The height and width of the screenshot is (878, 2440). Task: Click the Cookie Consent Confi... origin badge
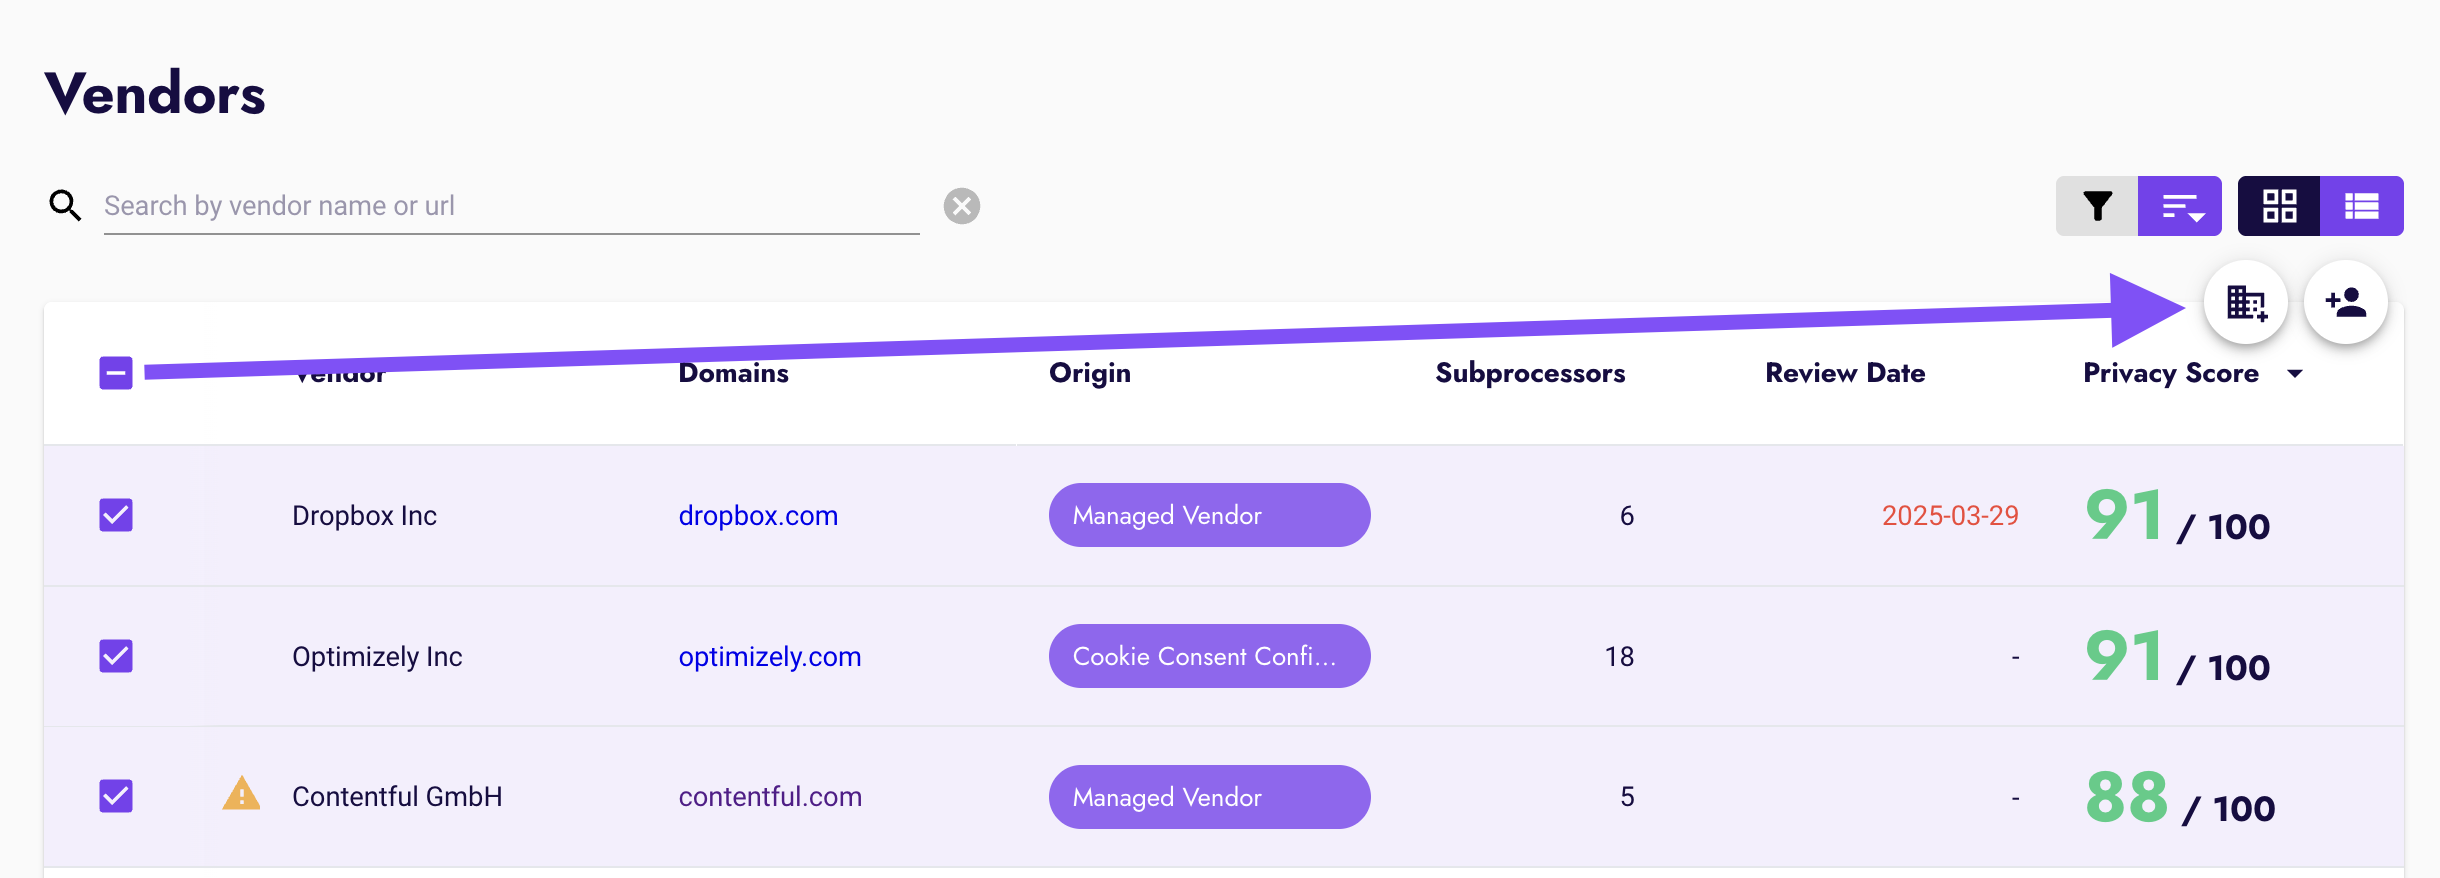[1209, 656]
